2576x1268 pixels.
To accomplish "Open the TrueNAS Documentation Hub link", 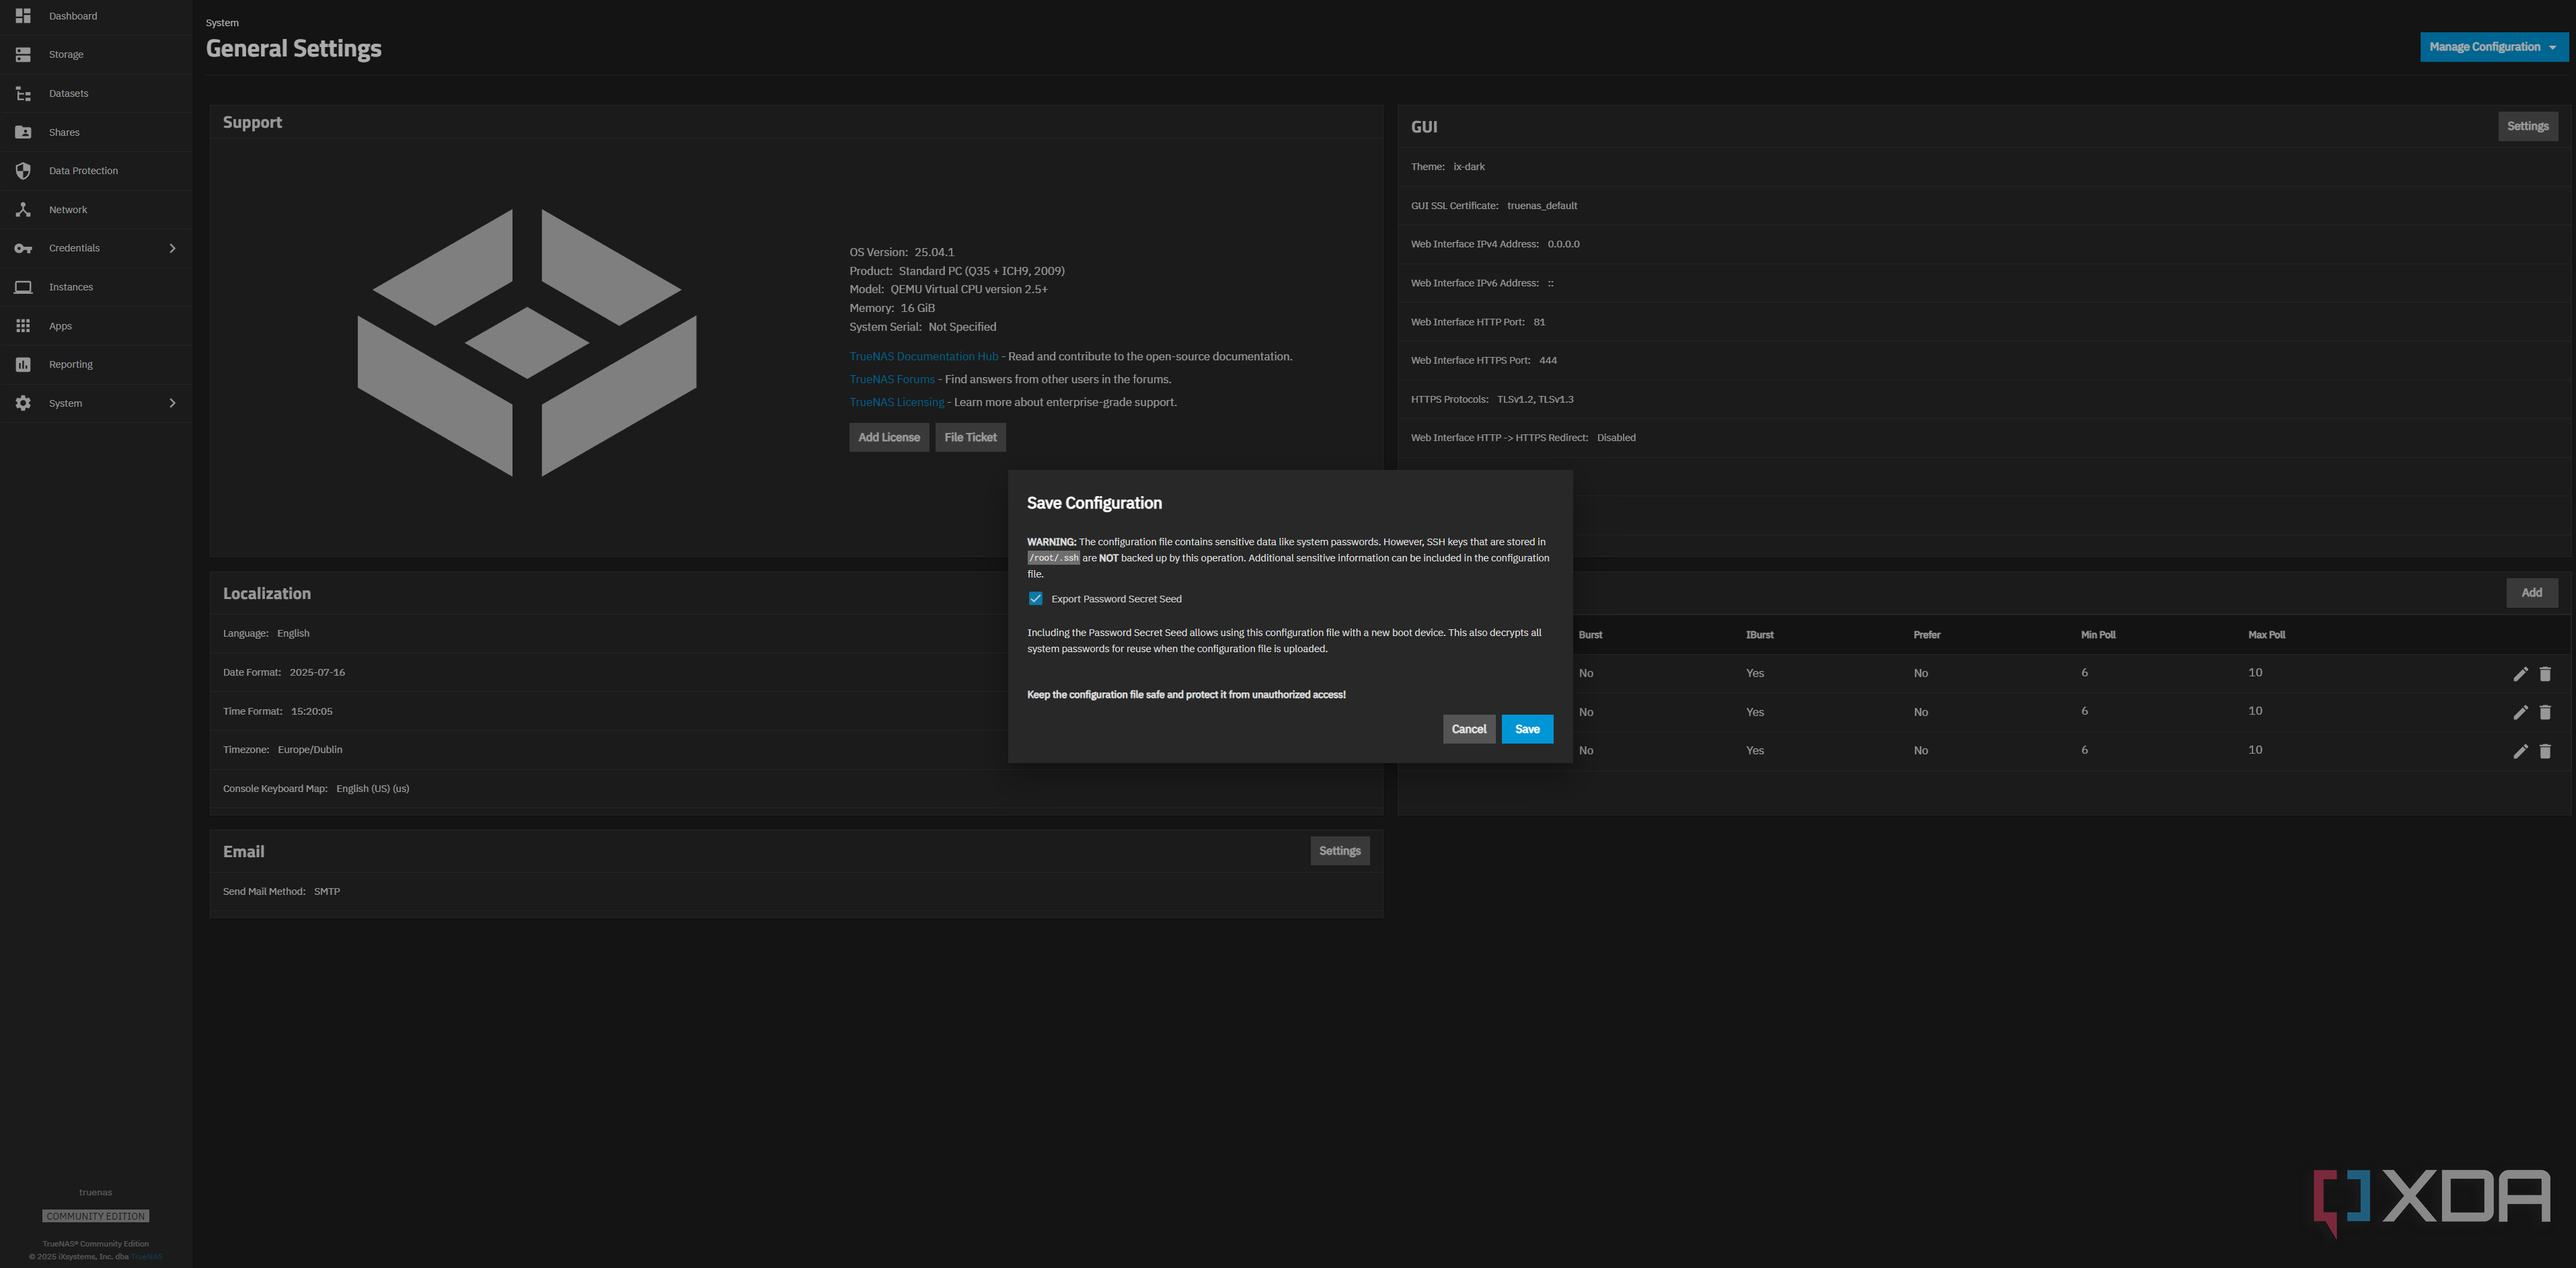I will click(923, 357).
